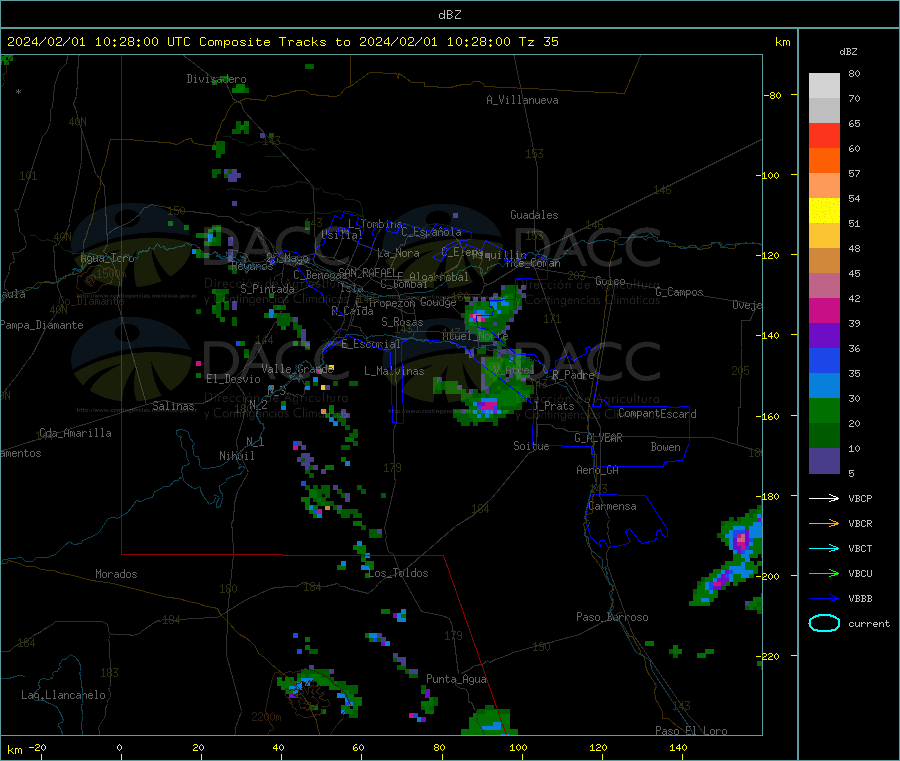
Task: Click the 'J_Prats' map label
Action: tap(553, 406)
